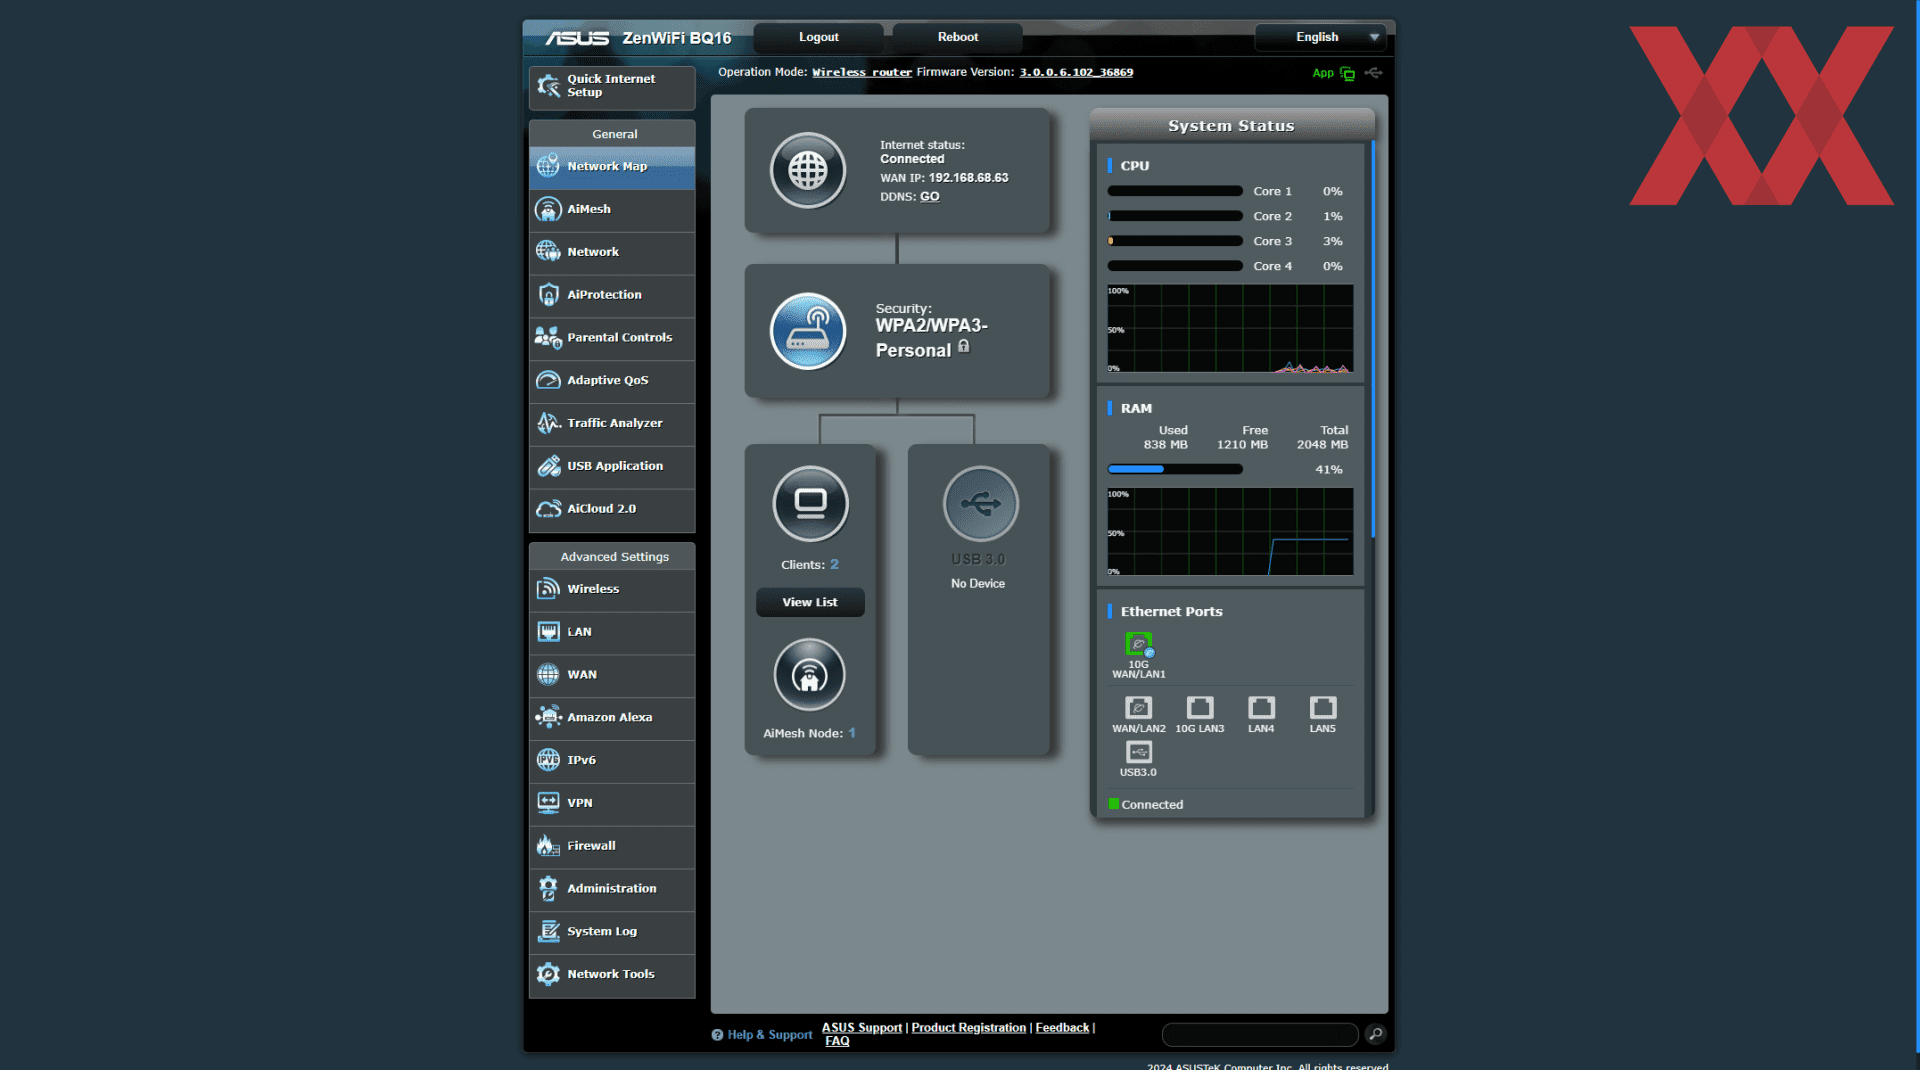The height and width of the screenshot is (1070, 1920).
Task: Open ASUS Support link
Action: [862, 1028]
